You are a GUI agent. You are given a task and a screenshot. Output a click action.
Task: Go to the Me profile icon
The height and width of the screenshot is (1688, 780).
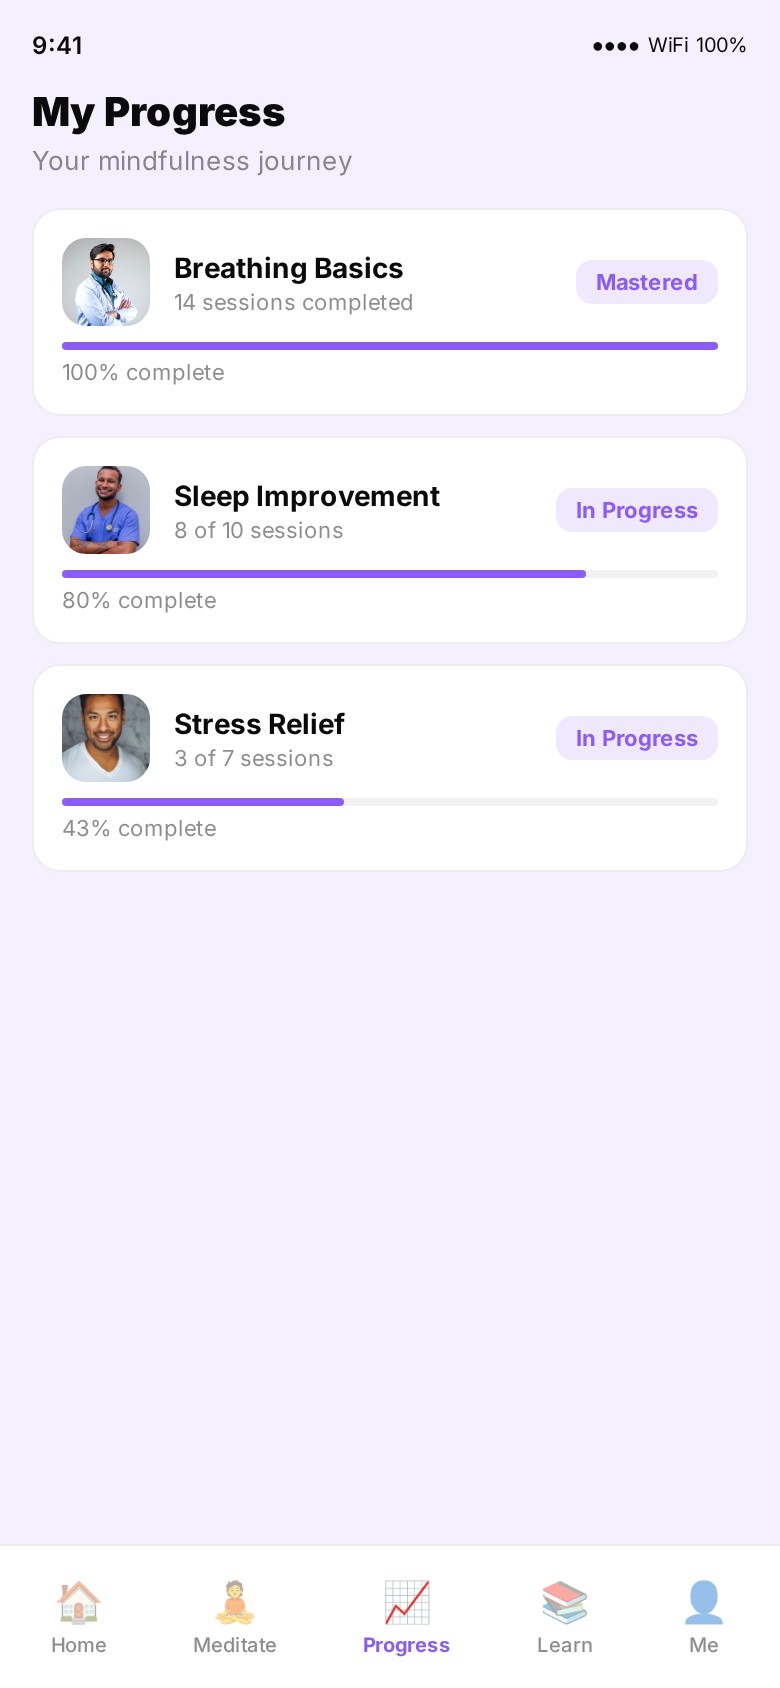(703, 1602)
